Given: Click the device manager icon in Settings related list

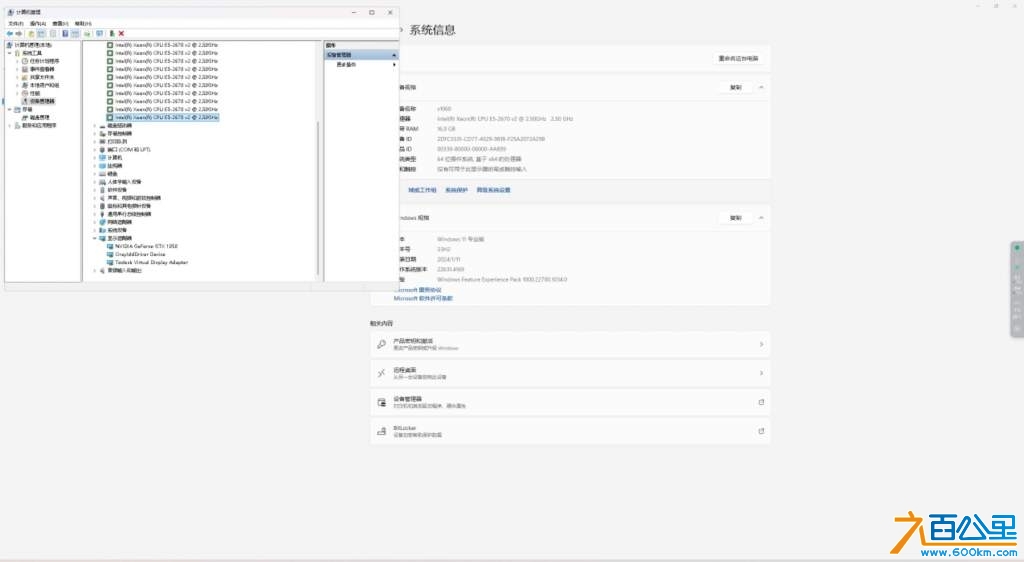Looking at the screenshot, I should pos(381,402).
